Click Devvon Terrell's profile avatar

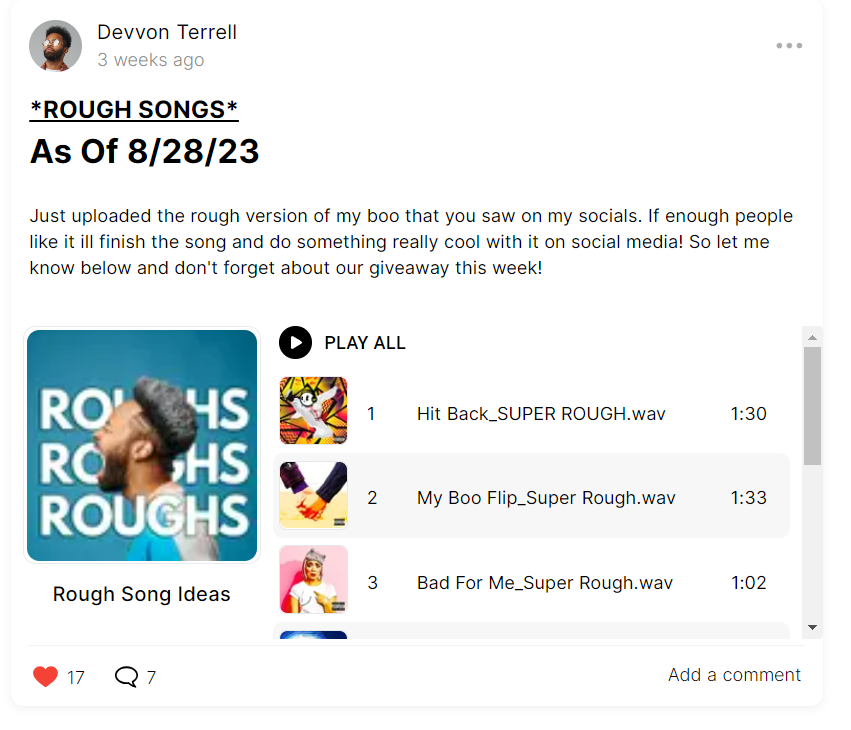tap(56, 46)
